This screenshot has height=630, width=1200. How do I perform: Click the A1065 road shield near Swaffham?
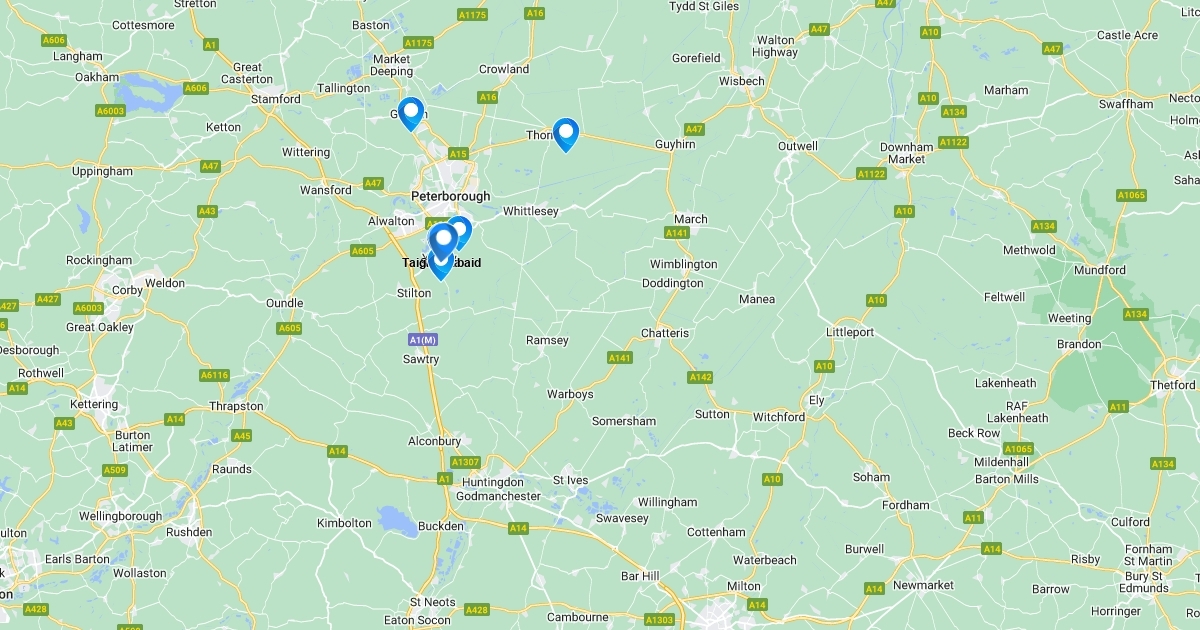tap(1130, 195)
